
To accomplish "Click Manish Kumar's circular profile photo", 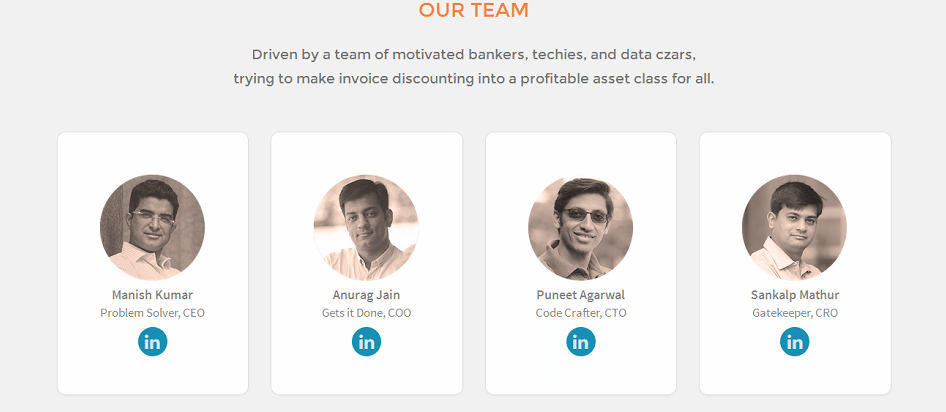I will click(152, 227).
